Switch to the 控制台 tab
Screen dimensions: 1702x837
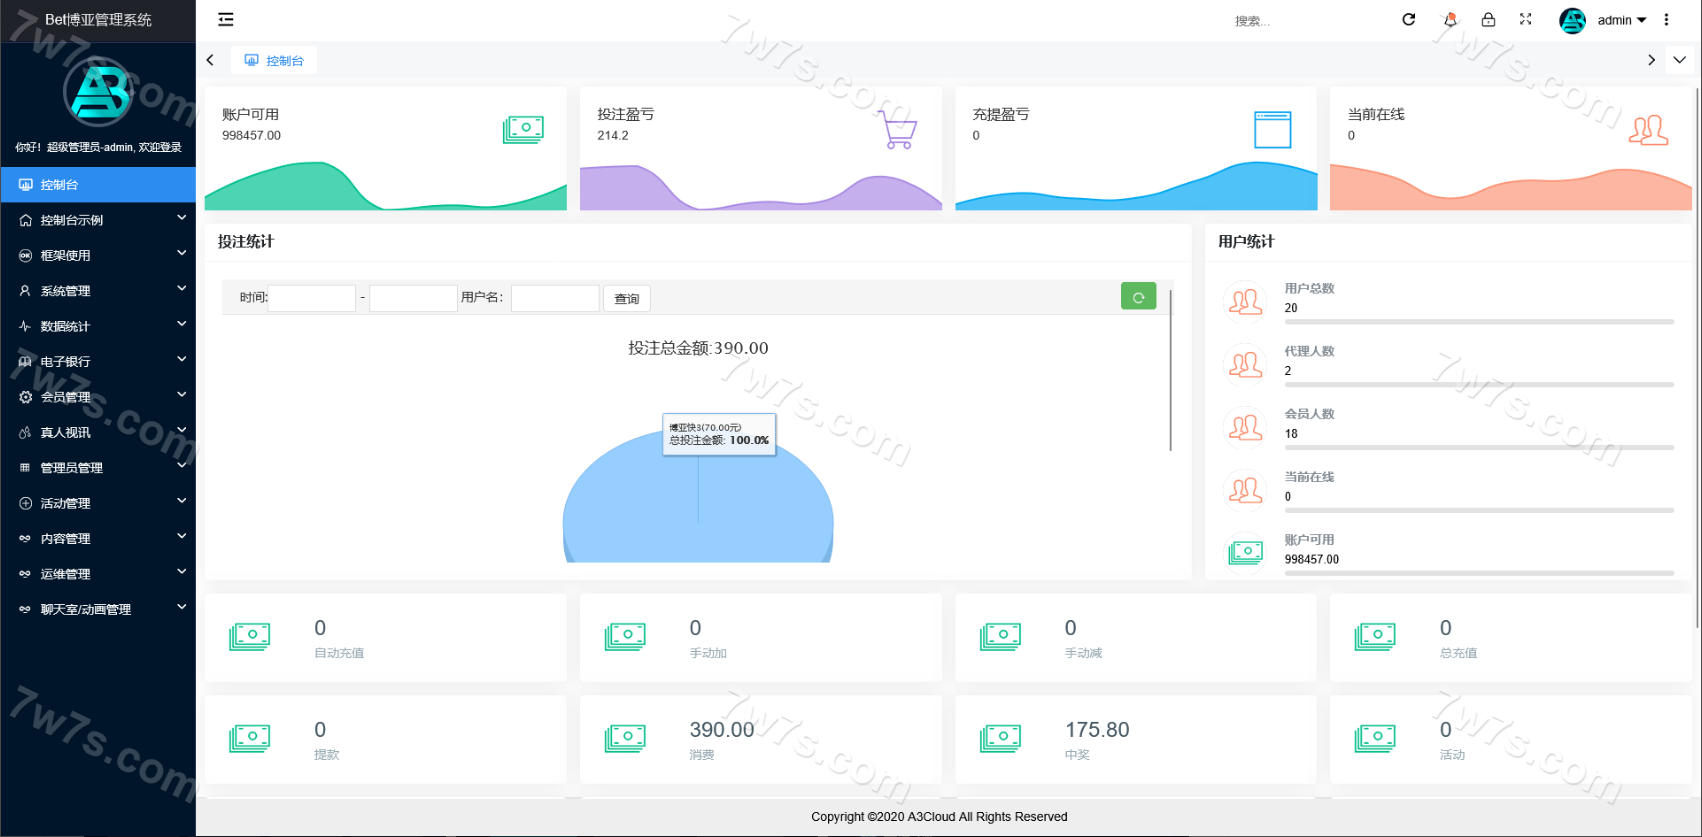[275, 60]
